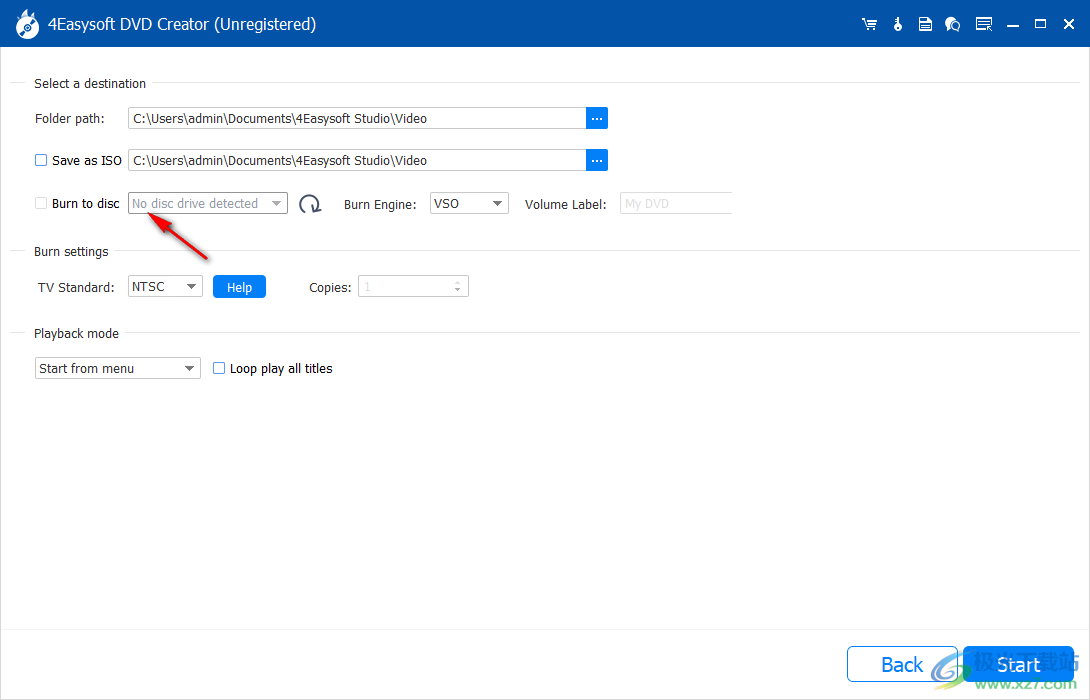
Task: Expand the Burn Engine VSO dropdown
Action: coord(469,203)
